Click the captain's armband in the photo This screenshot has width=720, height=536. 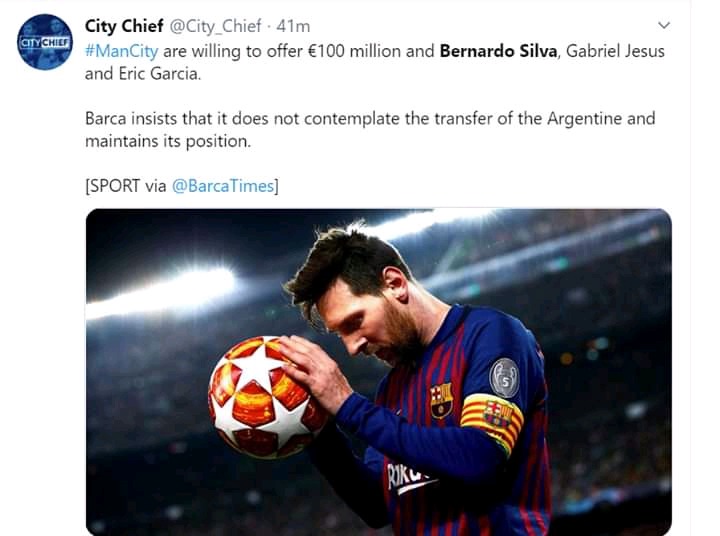pos(492,419)
